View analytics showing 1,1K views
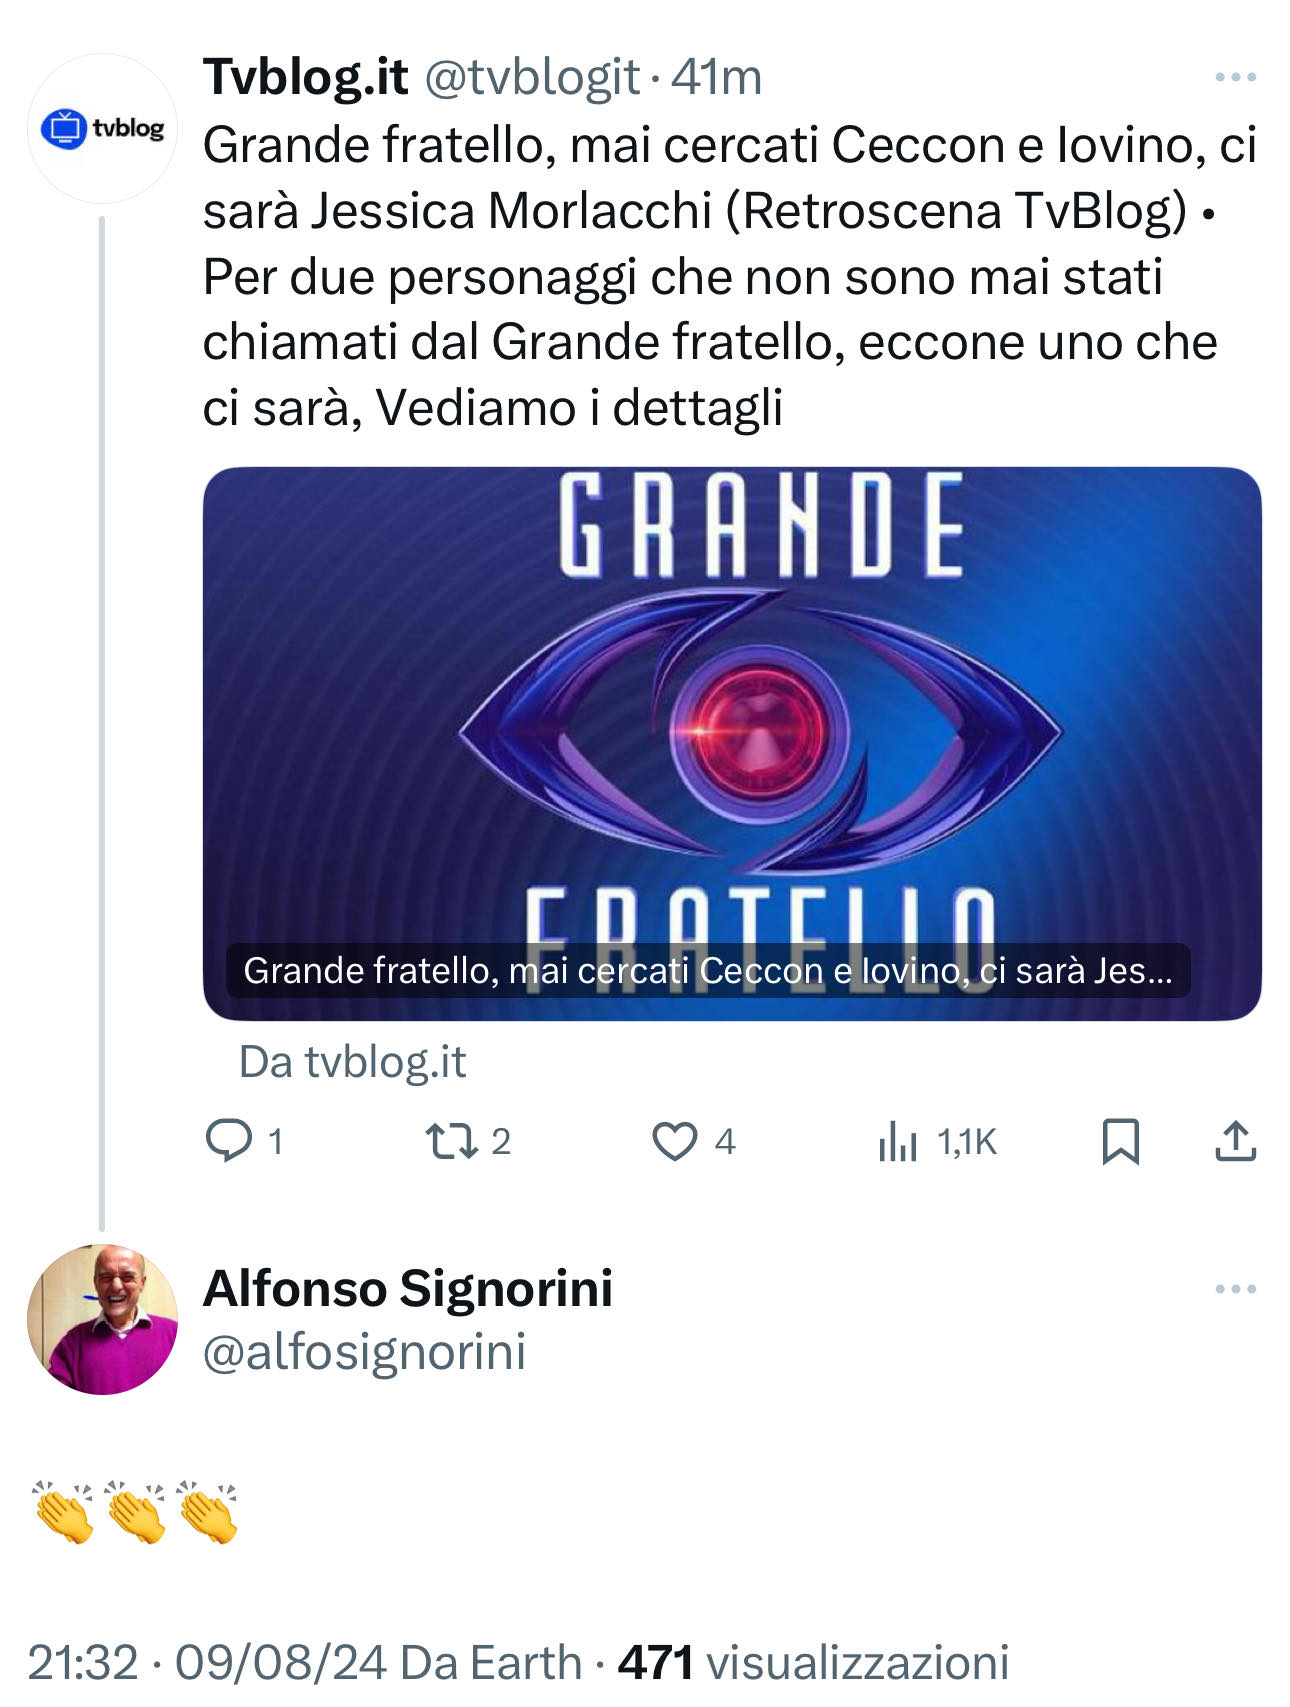The width and height of the screenshot is (1290, 1707). [937, 1141]
